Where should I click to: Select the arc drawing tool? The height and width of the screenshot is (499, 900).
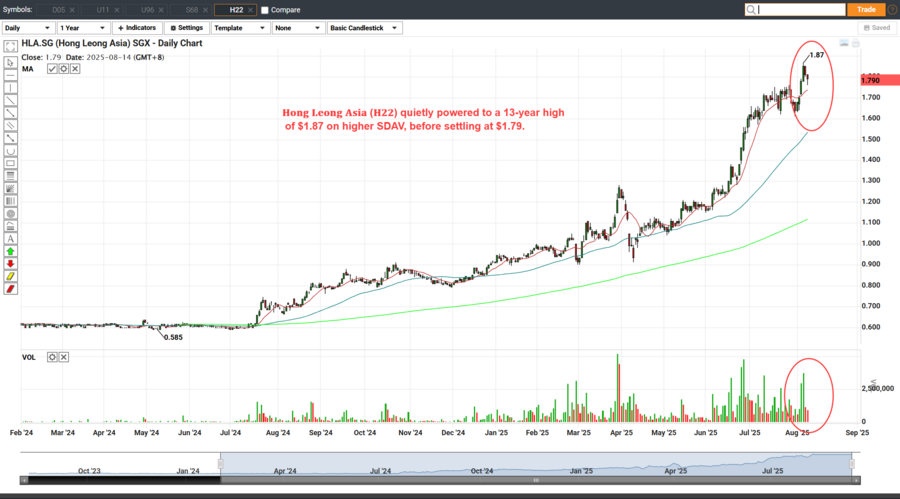click(x=10, y=151)
